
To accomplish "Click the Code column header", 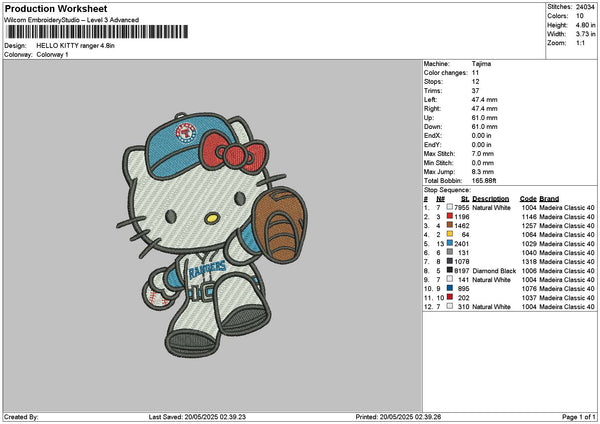I will 528,199.
